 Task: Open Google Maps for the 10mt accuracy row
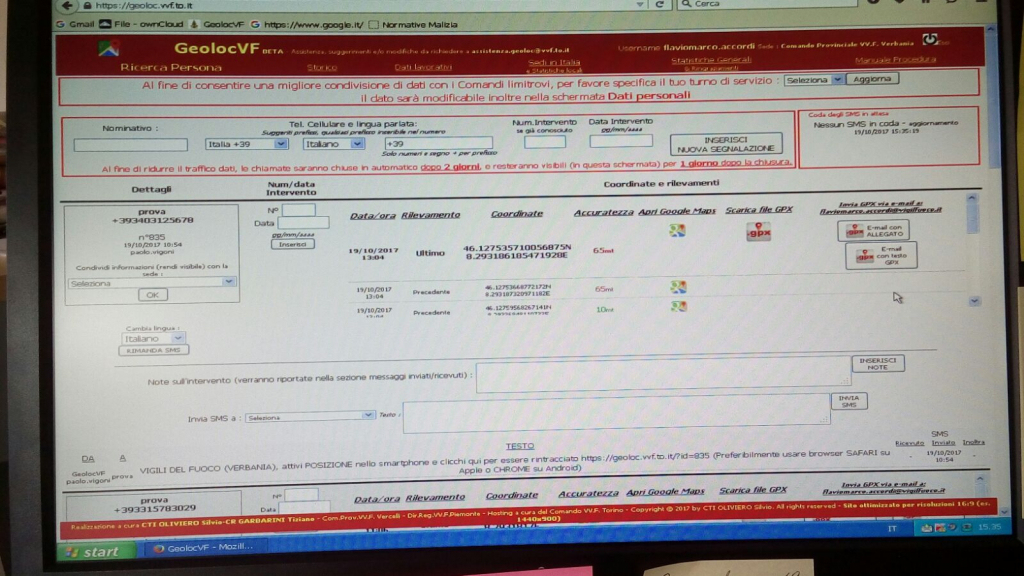(679, 306)
